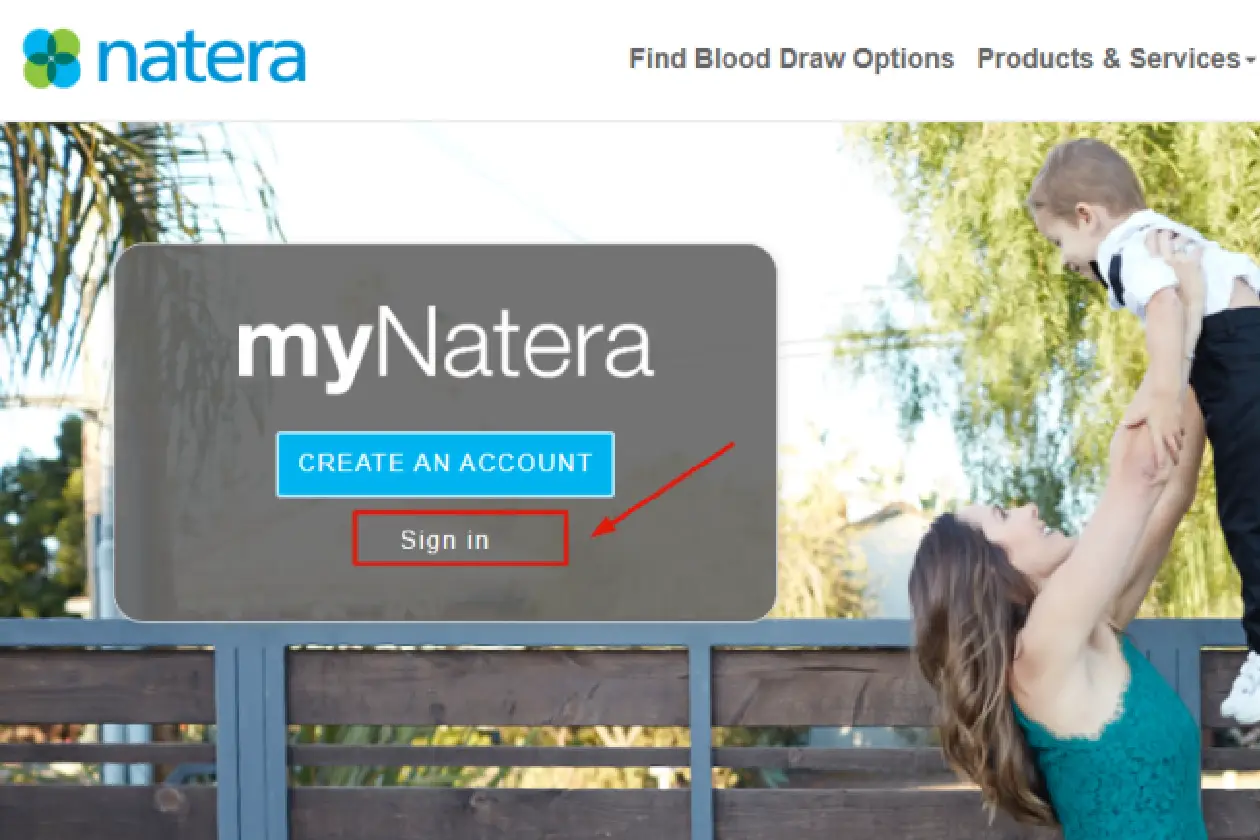Open the Find Blood Draw Options page

click(x=791, y=59)
